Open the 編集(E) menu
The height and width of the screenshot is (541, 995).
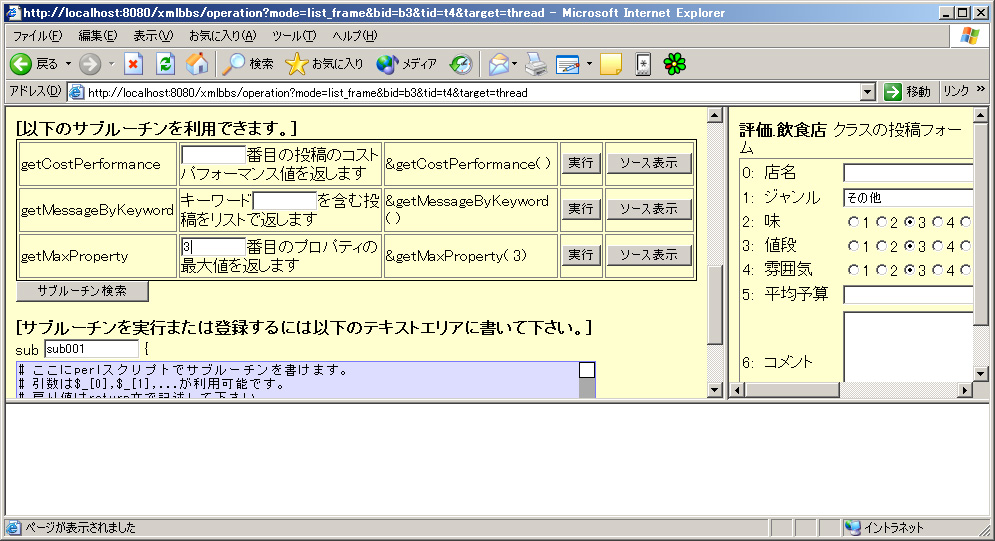(x=98, y=36)
